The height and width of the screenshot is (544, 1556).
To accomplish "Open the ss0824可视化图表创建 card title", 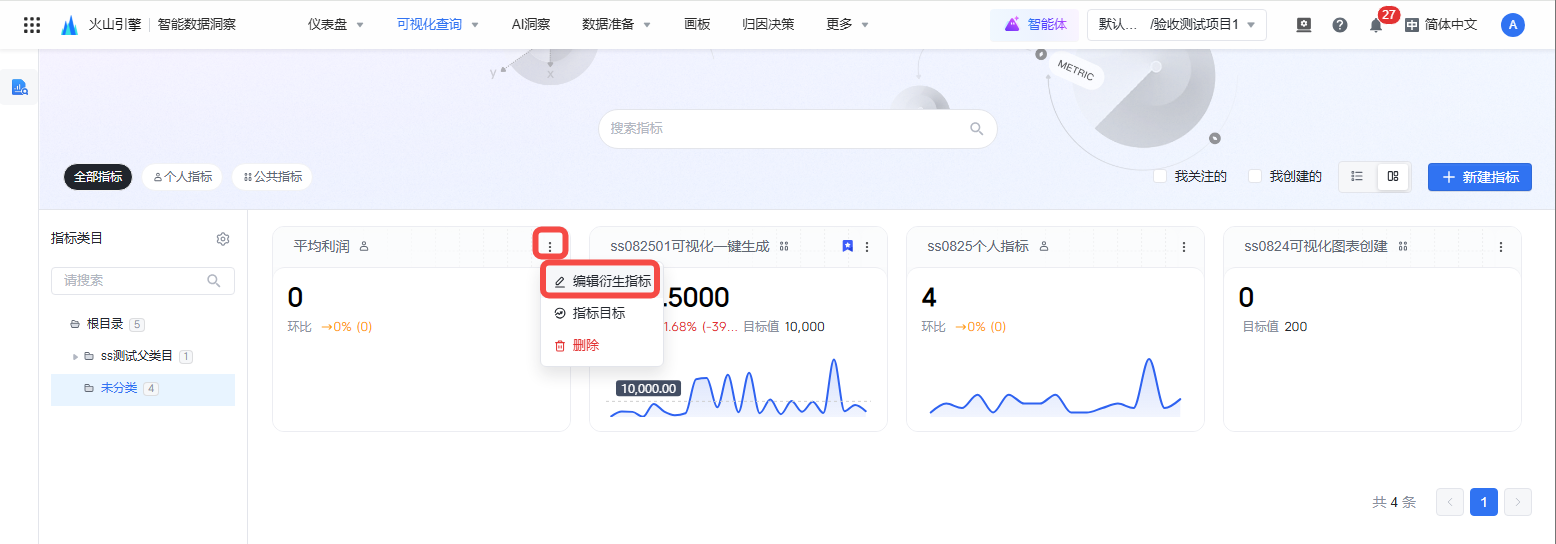I will [1315, 246].
